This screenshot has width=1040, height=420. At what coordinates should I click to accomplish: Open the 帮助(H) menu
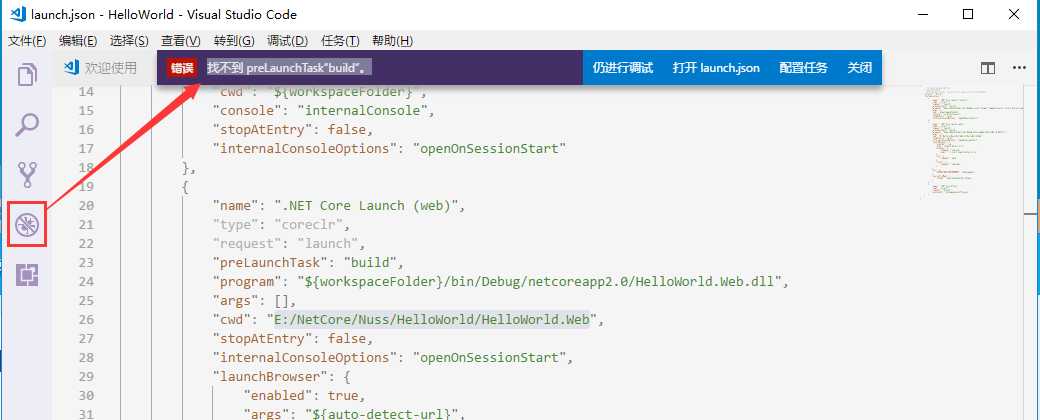(393, 41)
